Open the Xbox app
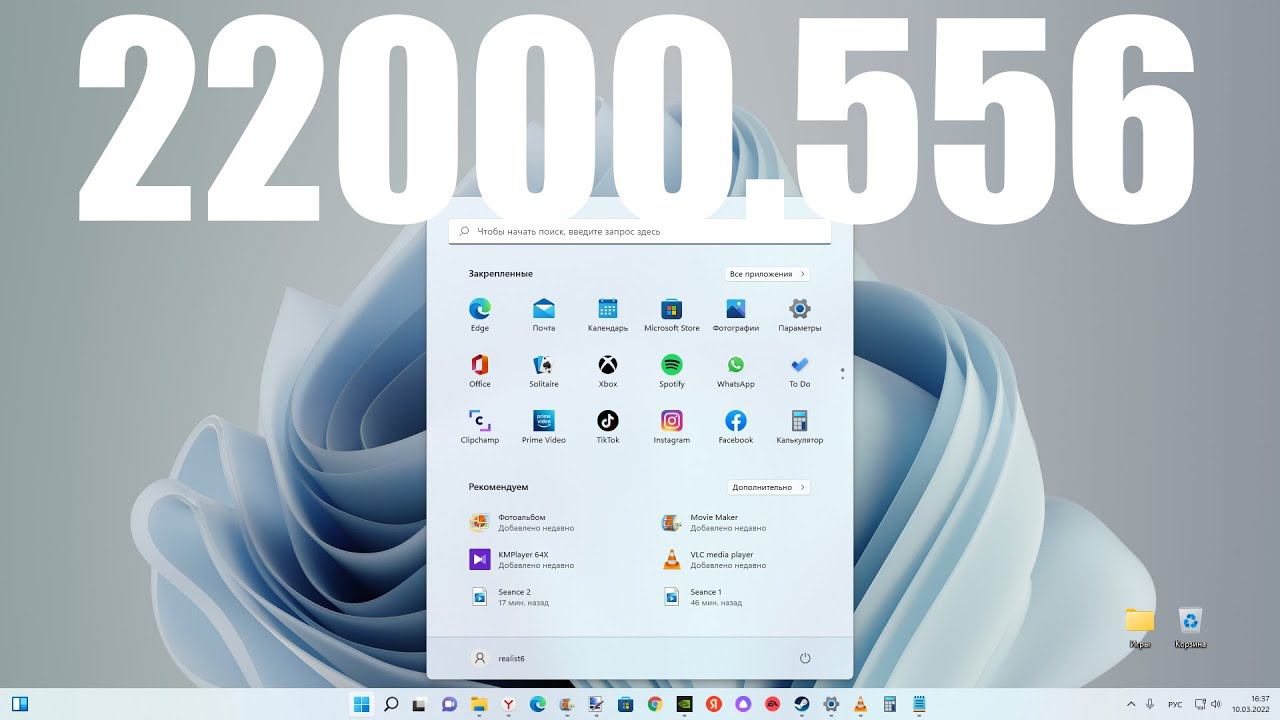This screenshot has height=720, width=1280. click(x=608, y=370)
